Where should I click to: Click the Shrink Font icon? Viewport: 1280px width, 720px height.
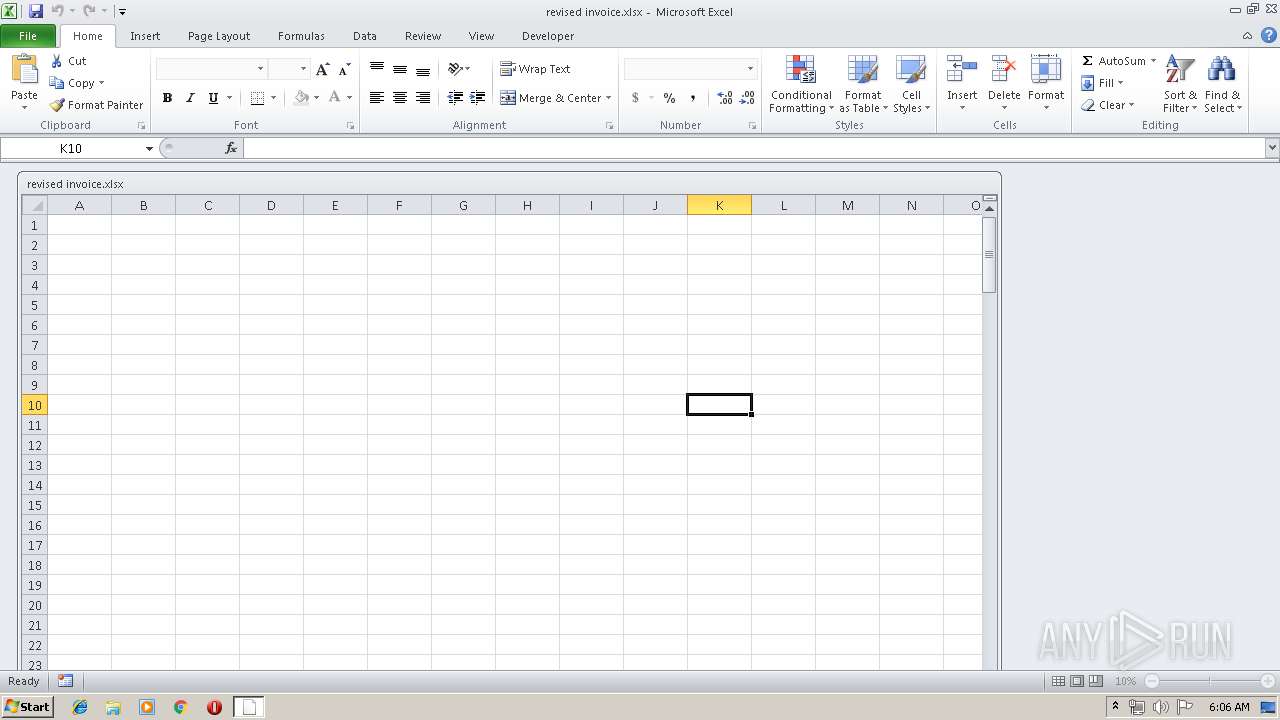point(344,69)
